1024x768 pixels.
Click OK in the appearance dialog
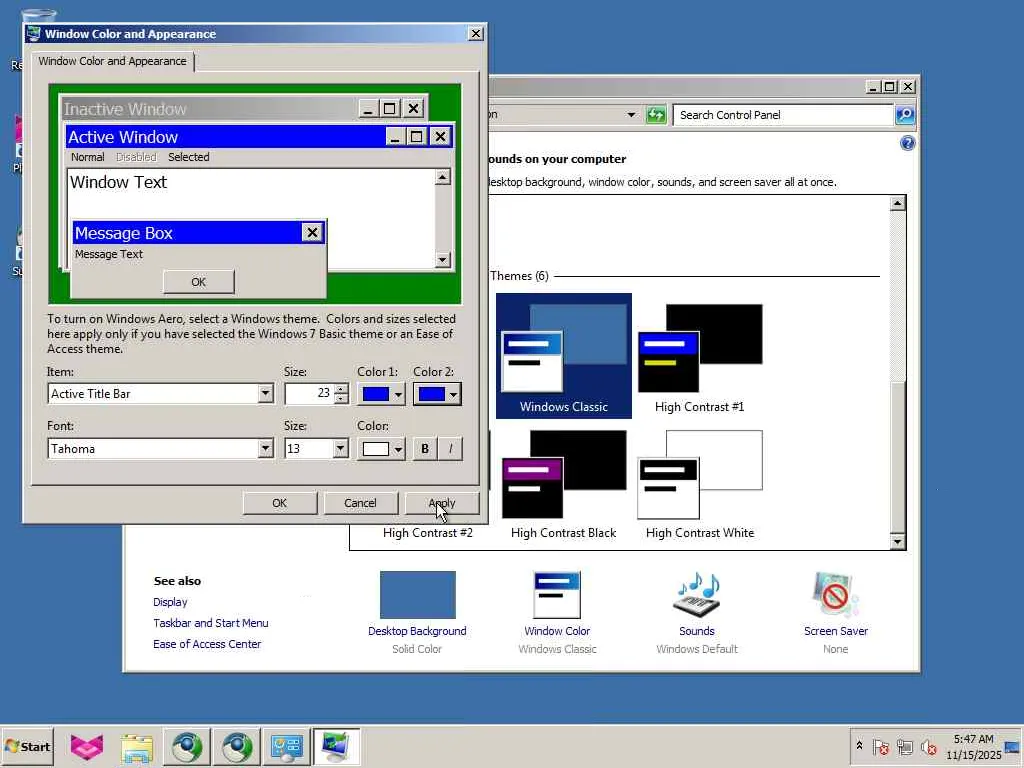[280, 503]
